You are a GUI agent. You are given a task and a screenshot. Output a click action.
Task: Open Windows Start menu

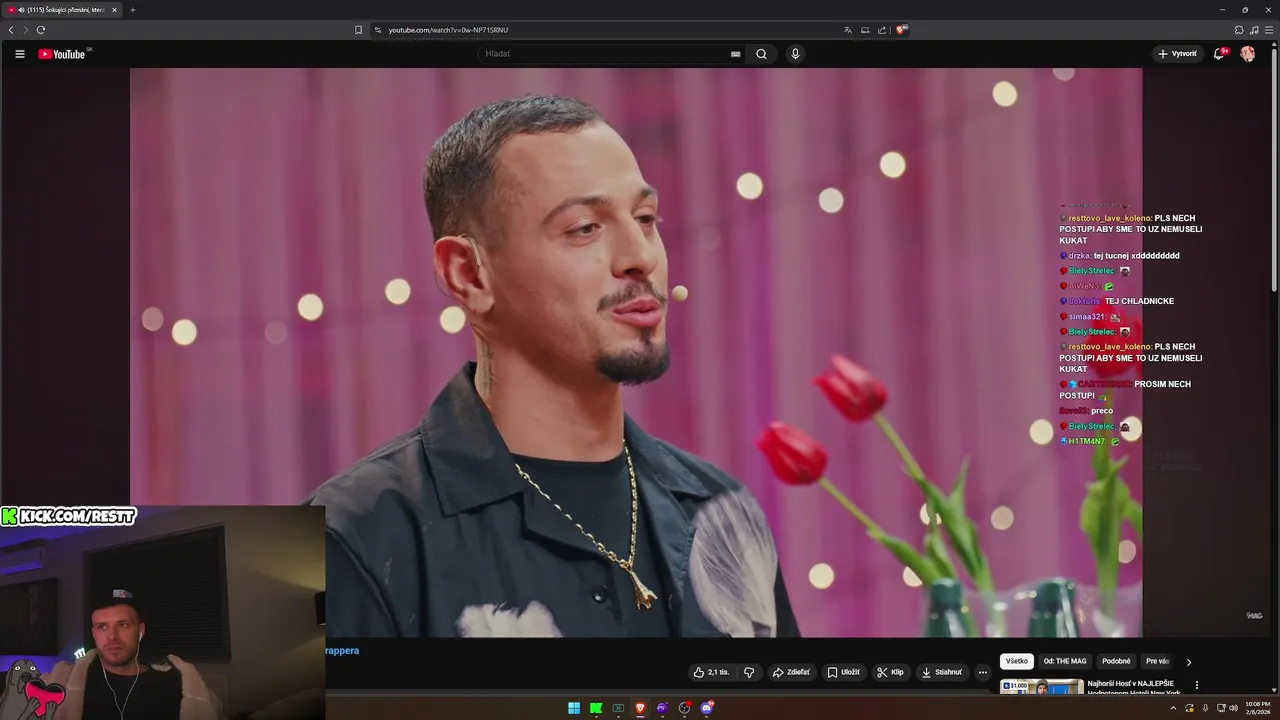click(x=574, y=708)
